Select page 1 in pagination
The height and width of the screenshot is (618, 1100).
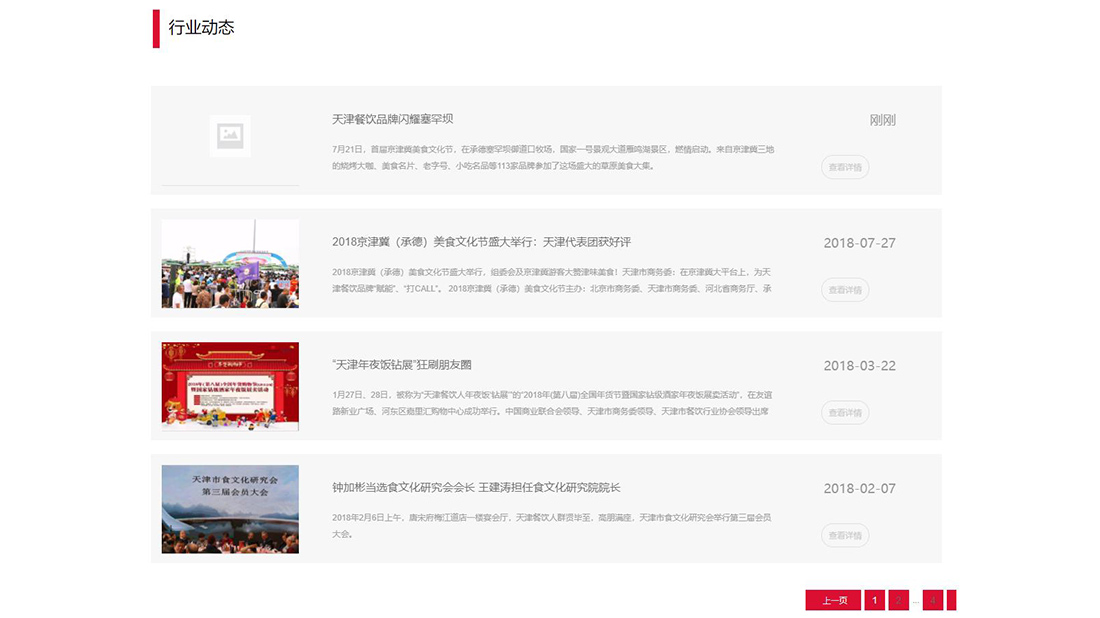click(875, 600)
